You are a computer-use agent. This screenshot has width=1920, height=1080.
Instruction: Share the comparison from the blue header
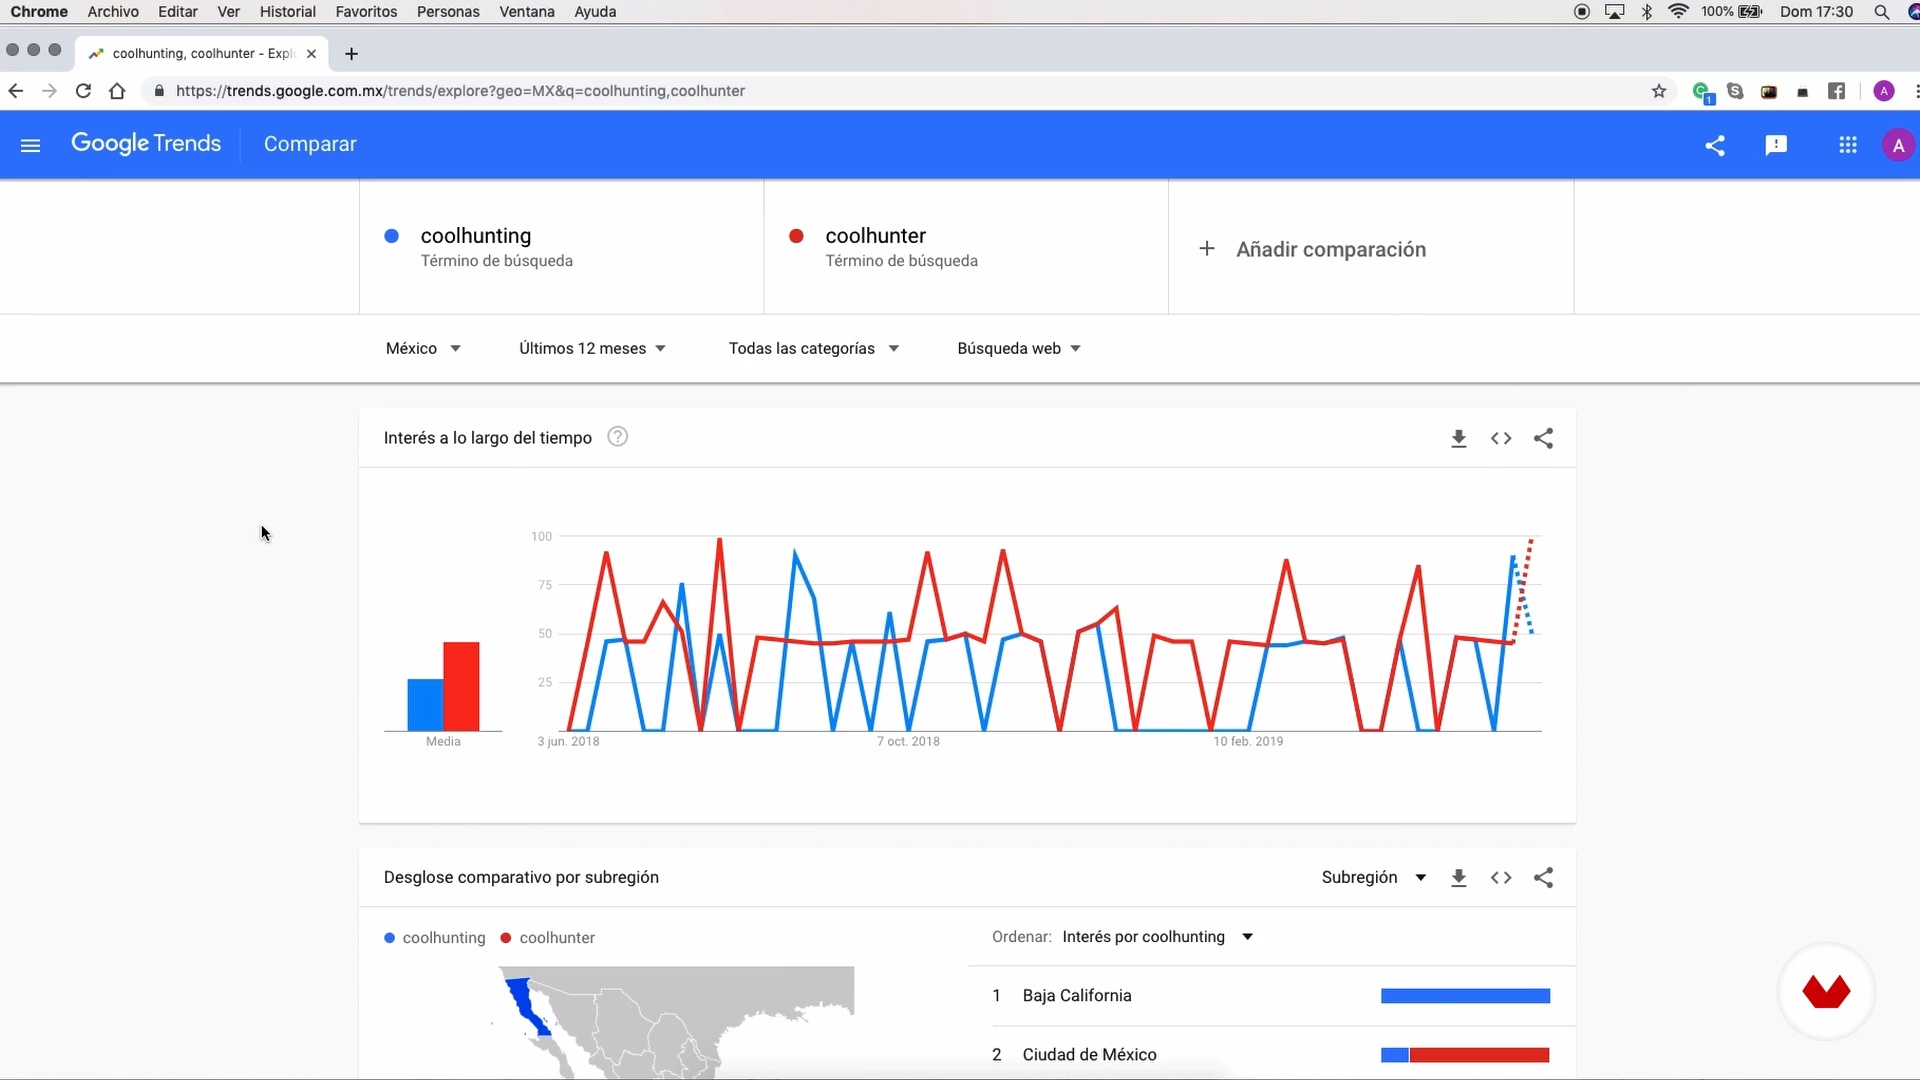[1715, 145]
